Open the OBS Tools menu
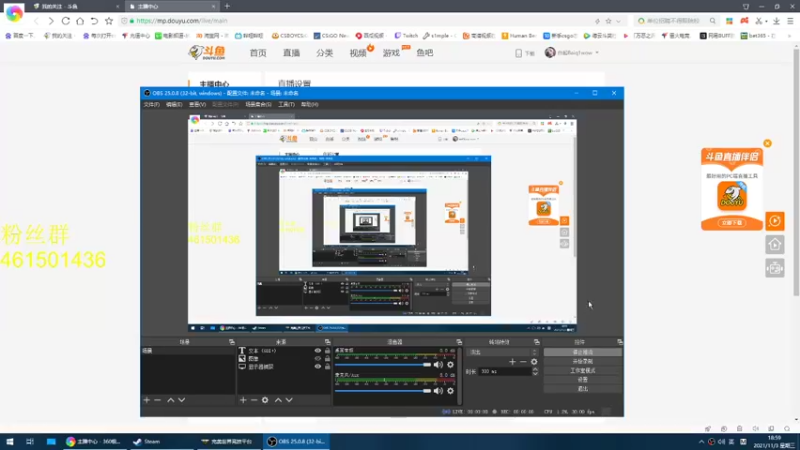The height and width of the screenshot is (450, 800). tap(286, 105)
